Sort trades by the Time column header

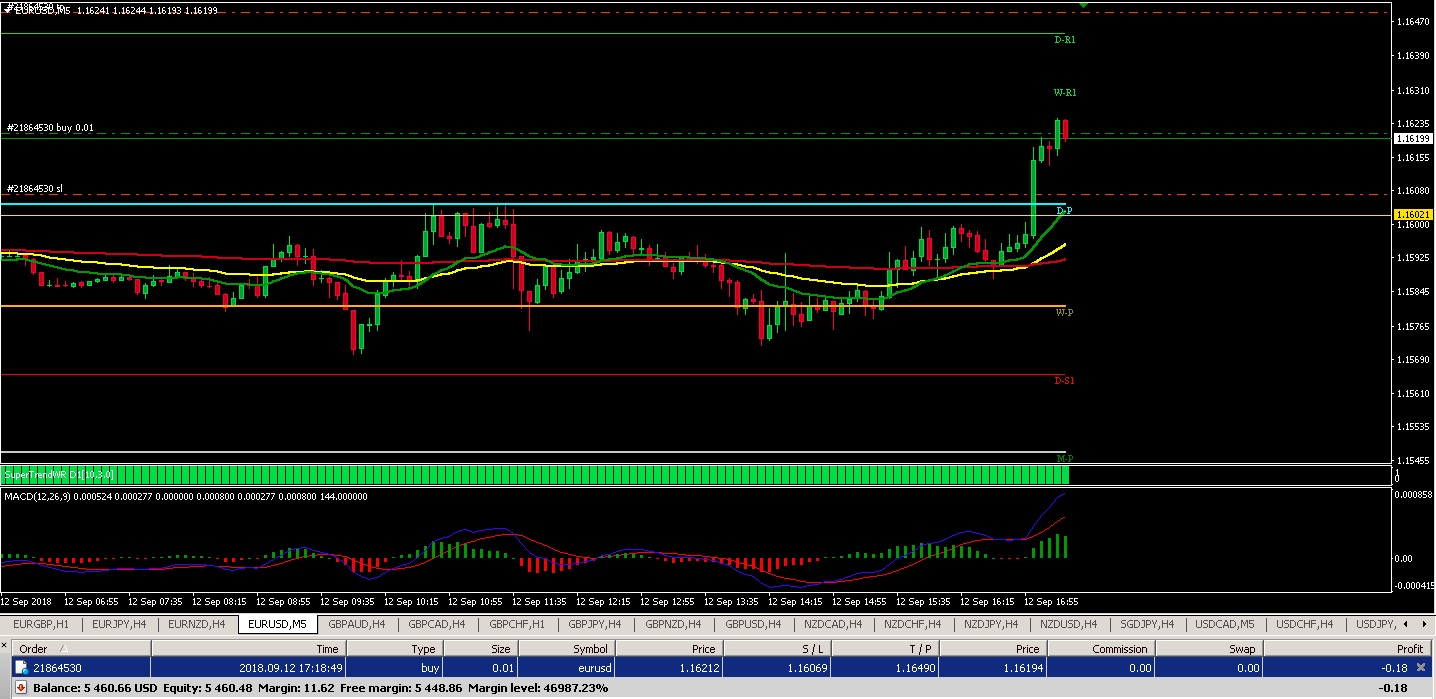[x=247, y=649]
